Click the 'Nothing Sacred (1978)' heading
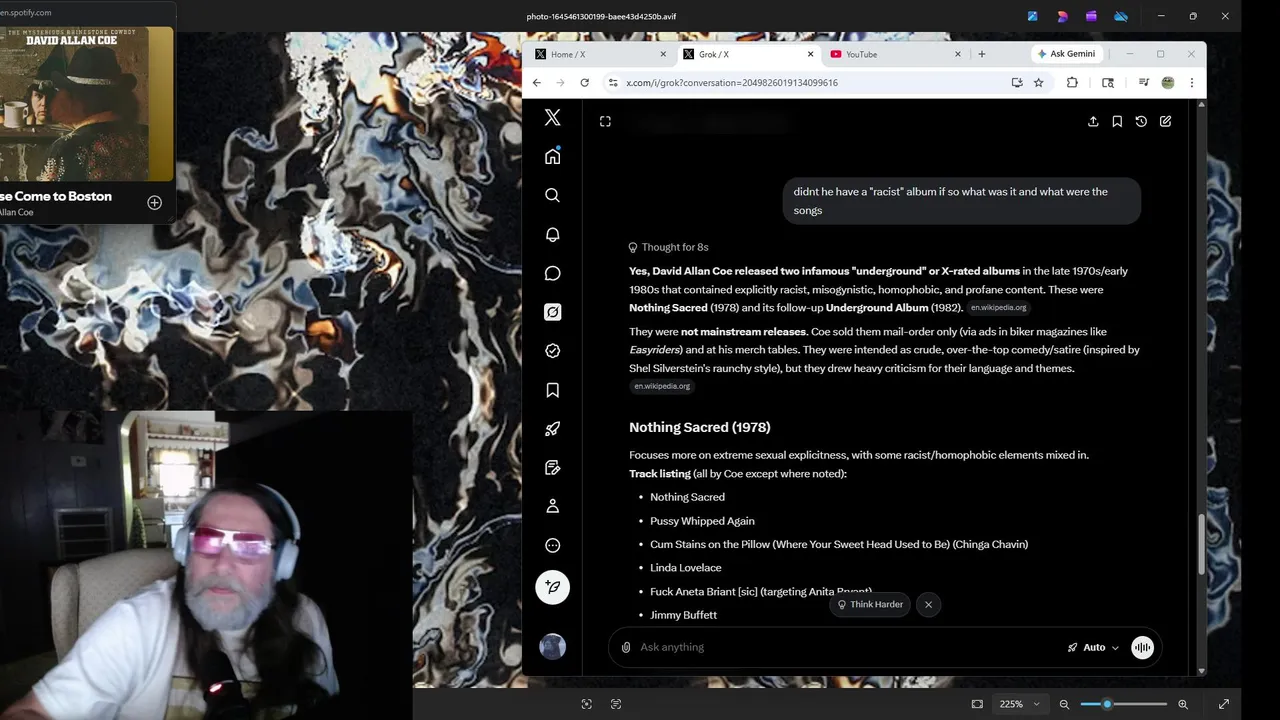1280x720 pixels. coord(699,427)
